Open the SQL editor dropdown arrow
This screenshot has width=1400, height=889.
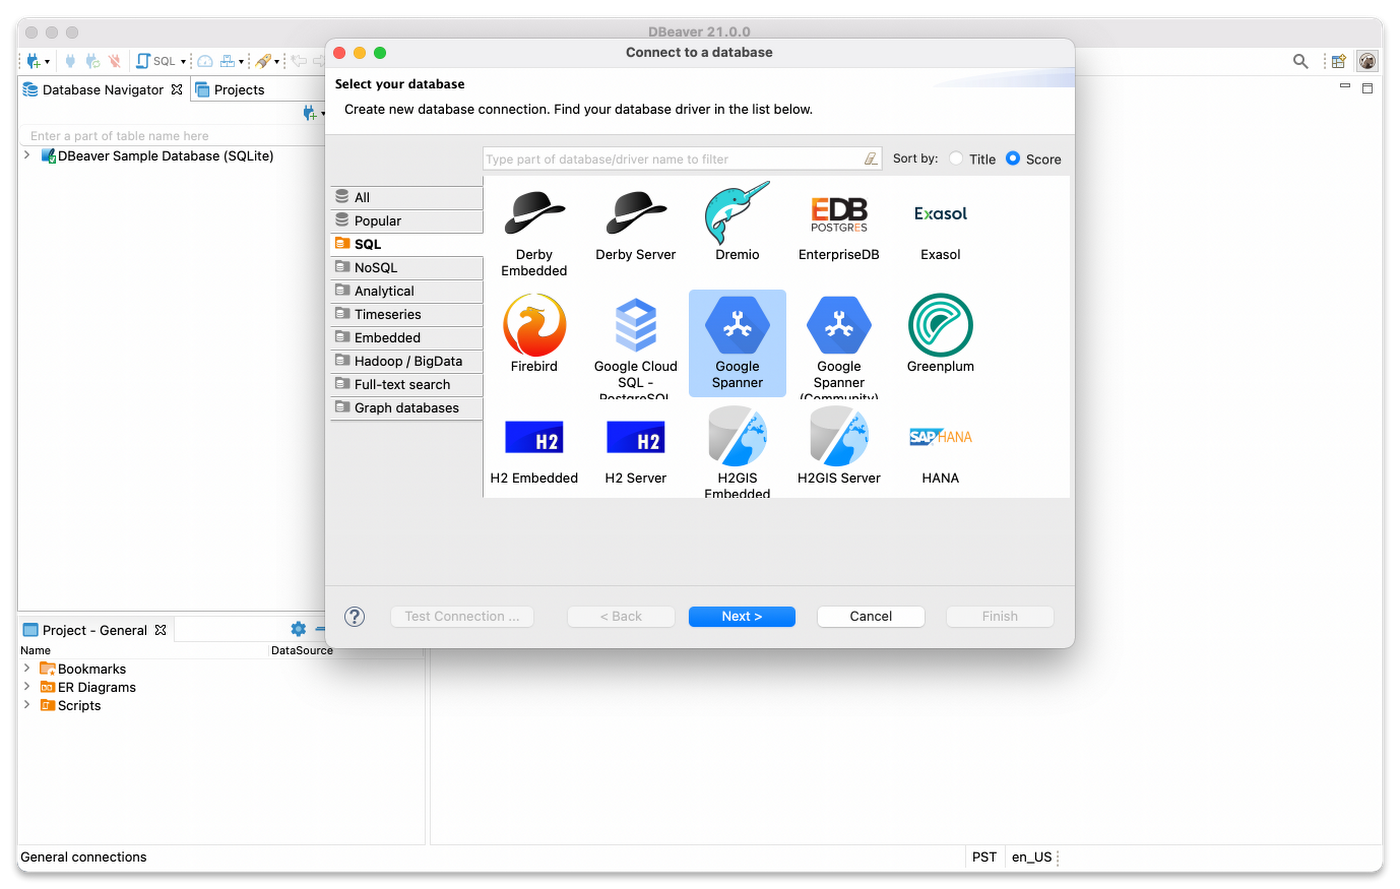pos(183,62)
